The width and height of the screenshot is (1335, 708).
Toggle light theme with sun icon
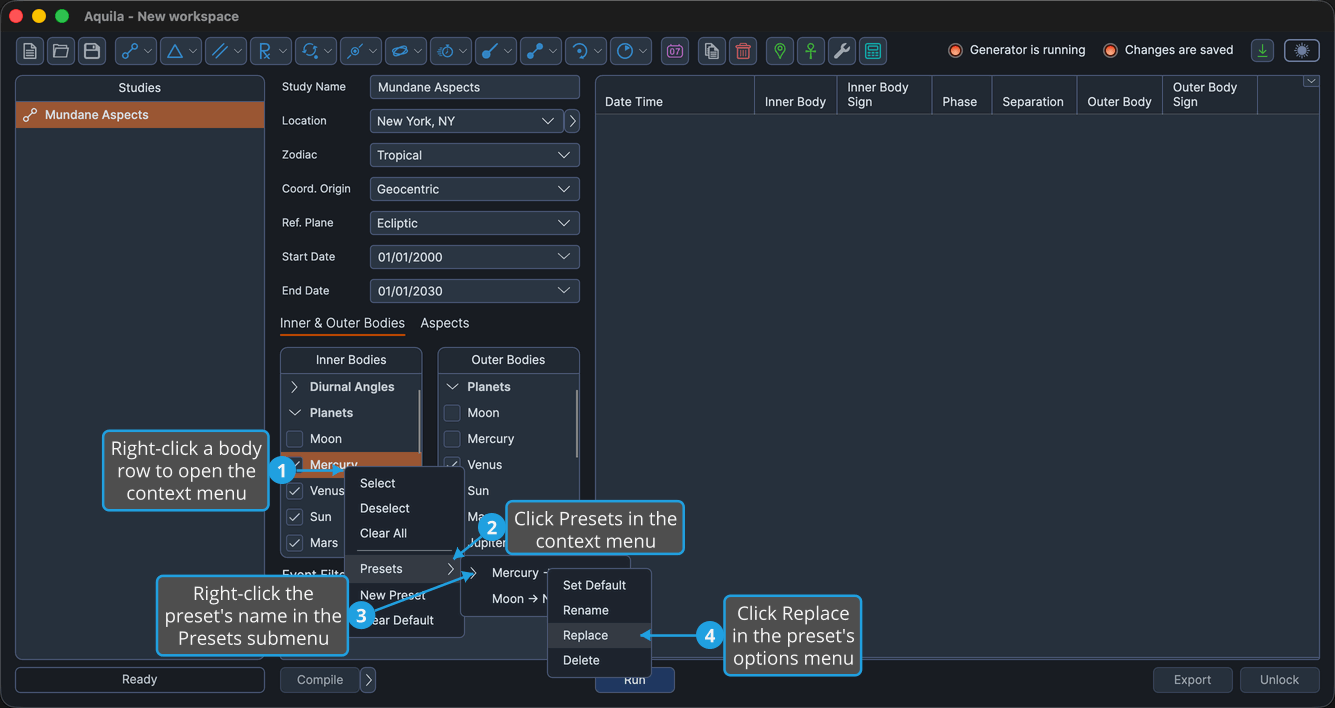click(1302, 51)
